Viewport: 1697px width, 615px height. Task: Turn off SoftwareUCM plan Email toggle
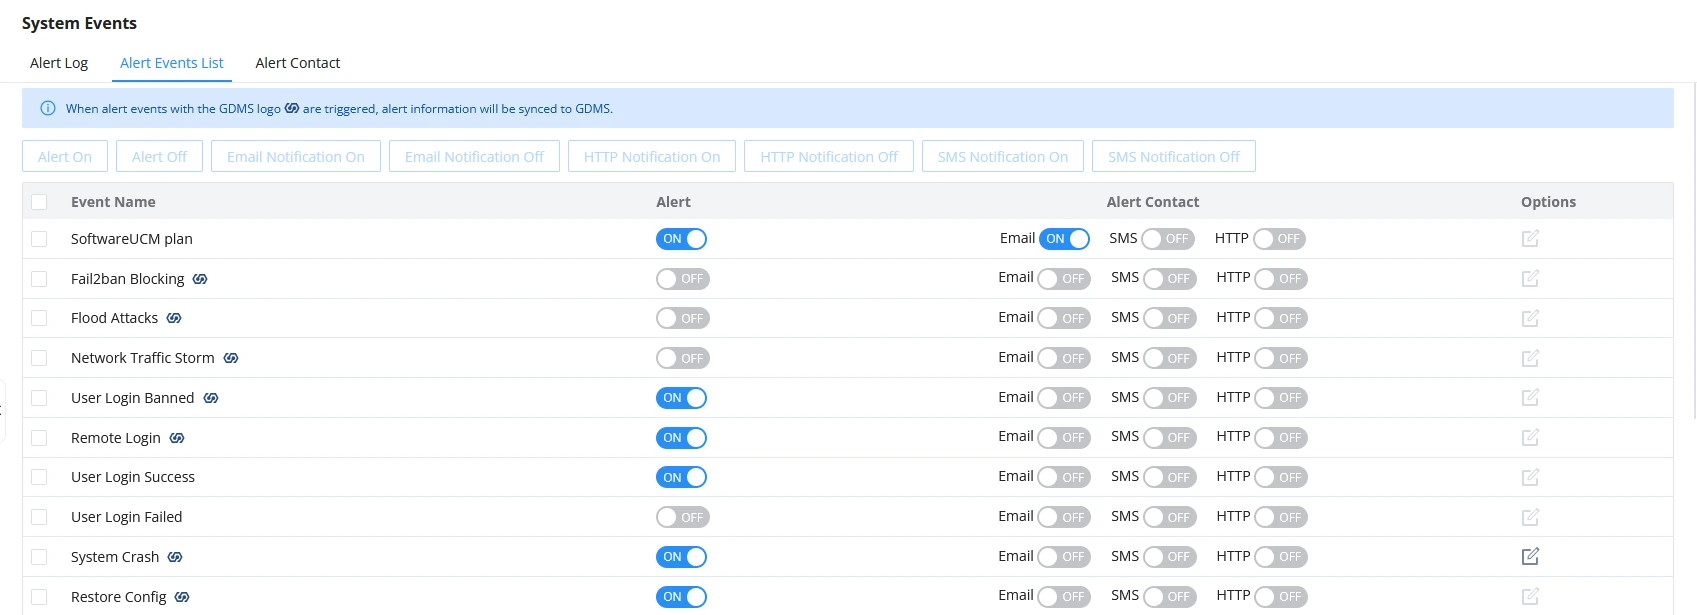tap(1064, 239)
